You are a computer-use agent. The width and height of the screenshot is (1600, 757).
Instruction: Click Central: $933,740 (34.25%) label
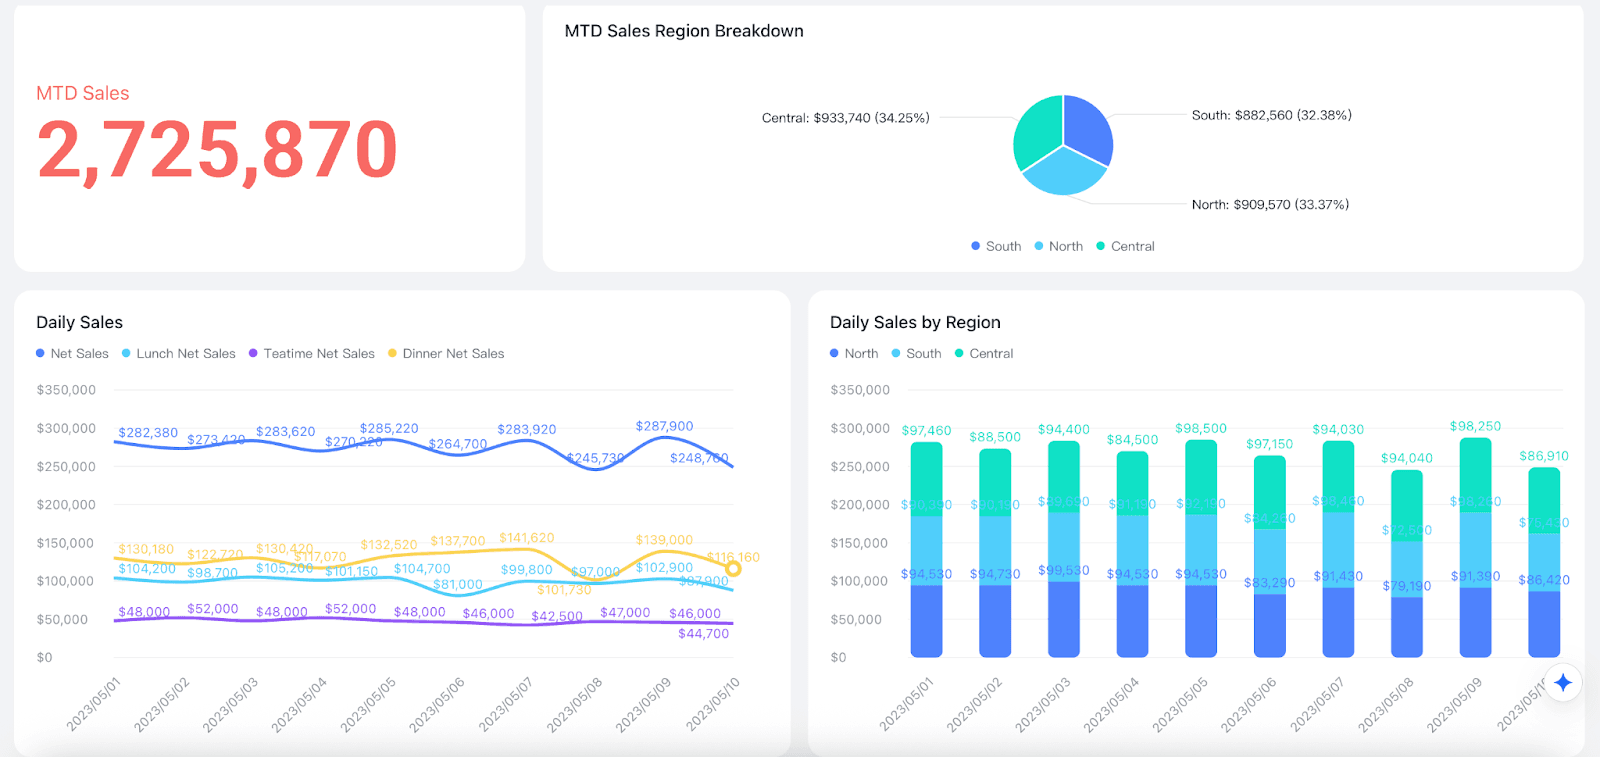click(x=846, y=118)
